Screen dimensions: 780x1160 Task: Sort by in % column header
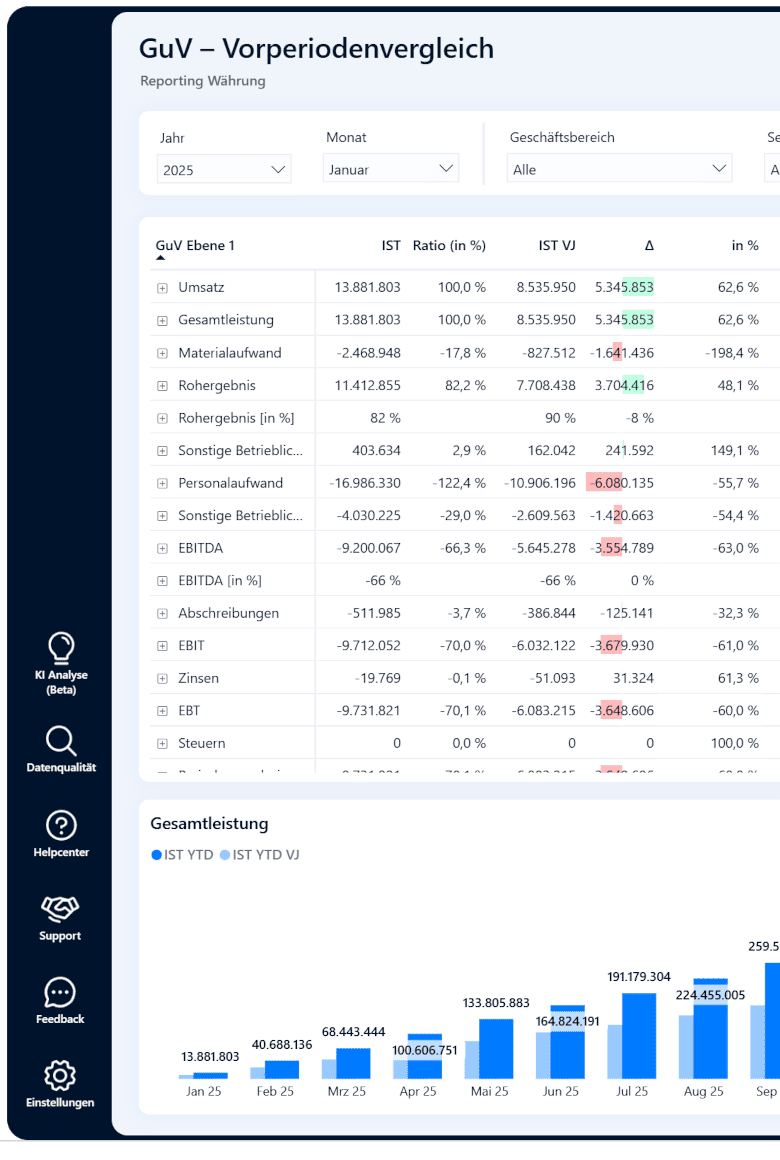744,246
